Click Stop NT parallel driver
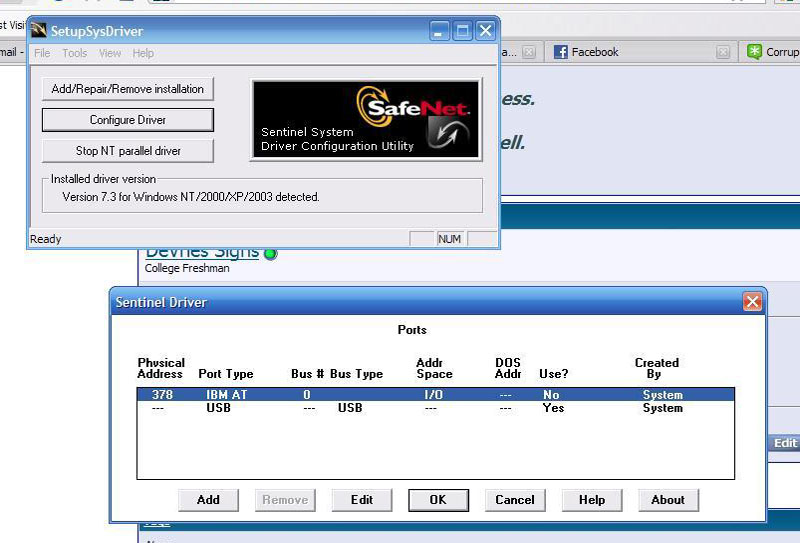Image resolution: width=800 pixels, height=543 pixels. 128,151
